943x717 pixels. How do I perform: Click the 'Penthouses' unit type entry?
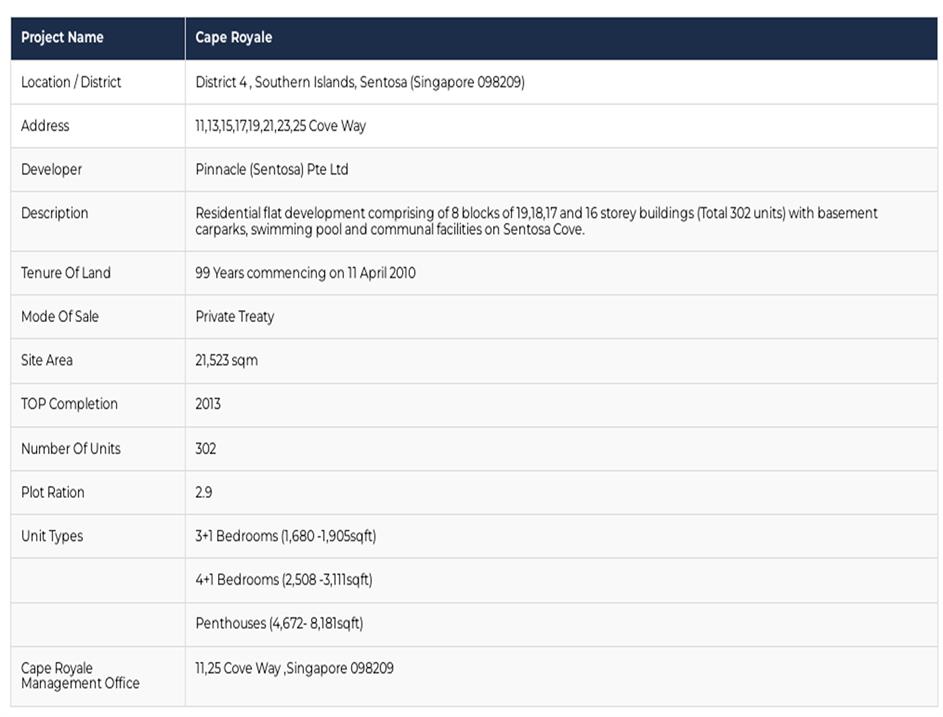[279, 624]
